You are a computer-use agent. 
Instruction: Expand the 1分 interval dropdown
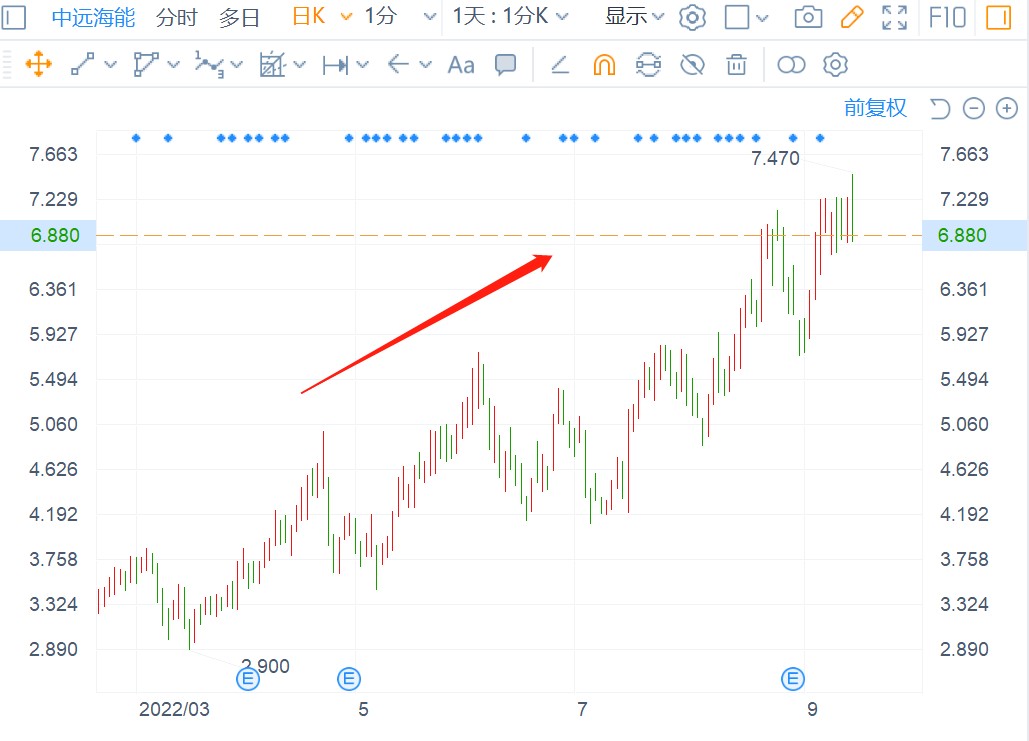[x=399, y=16]
